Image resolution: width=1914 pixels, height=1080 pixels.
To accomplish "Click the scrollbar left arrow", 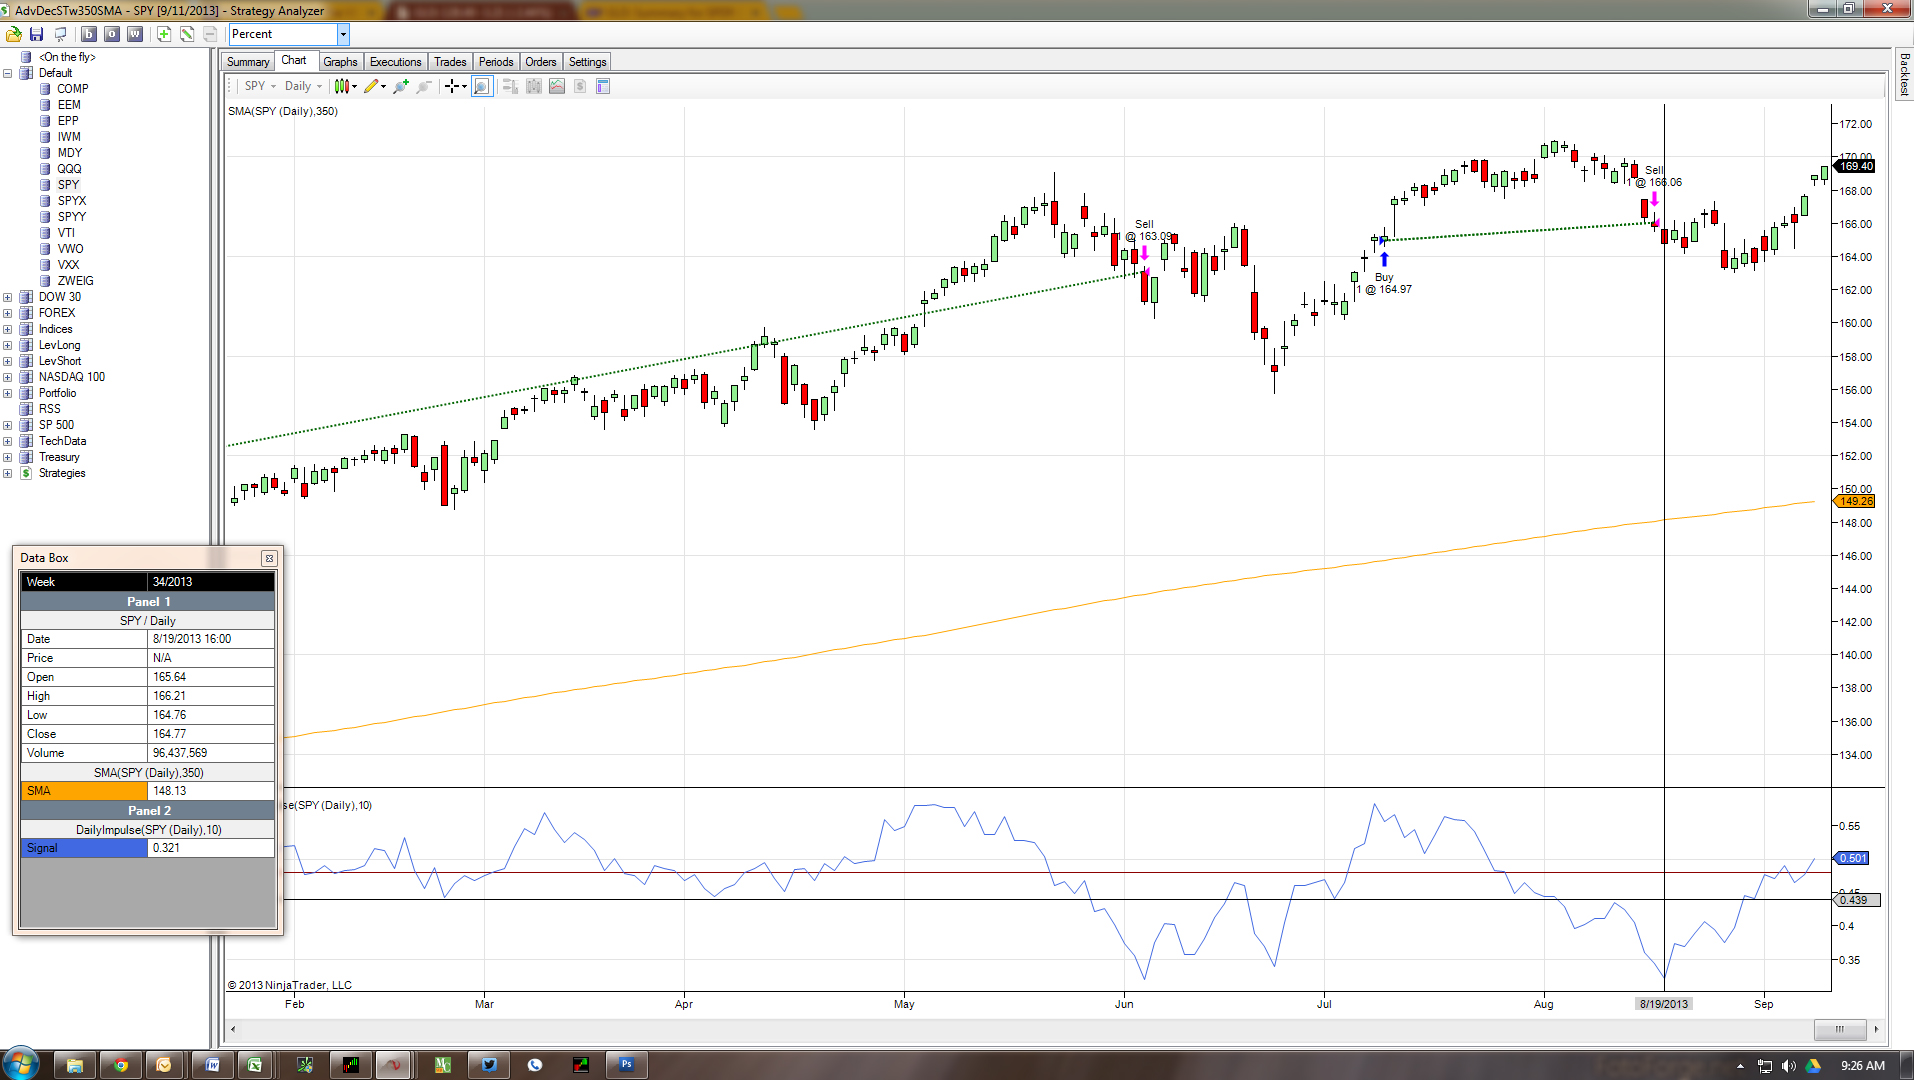I will pyautogui.click(x=233, y=1029).
